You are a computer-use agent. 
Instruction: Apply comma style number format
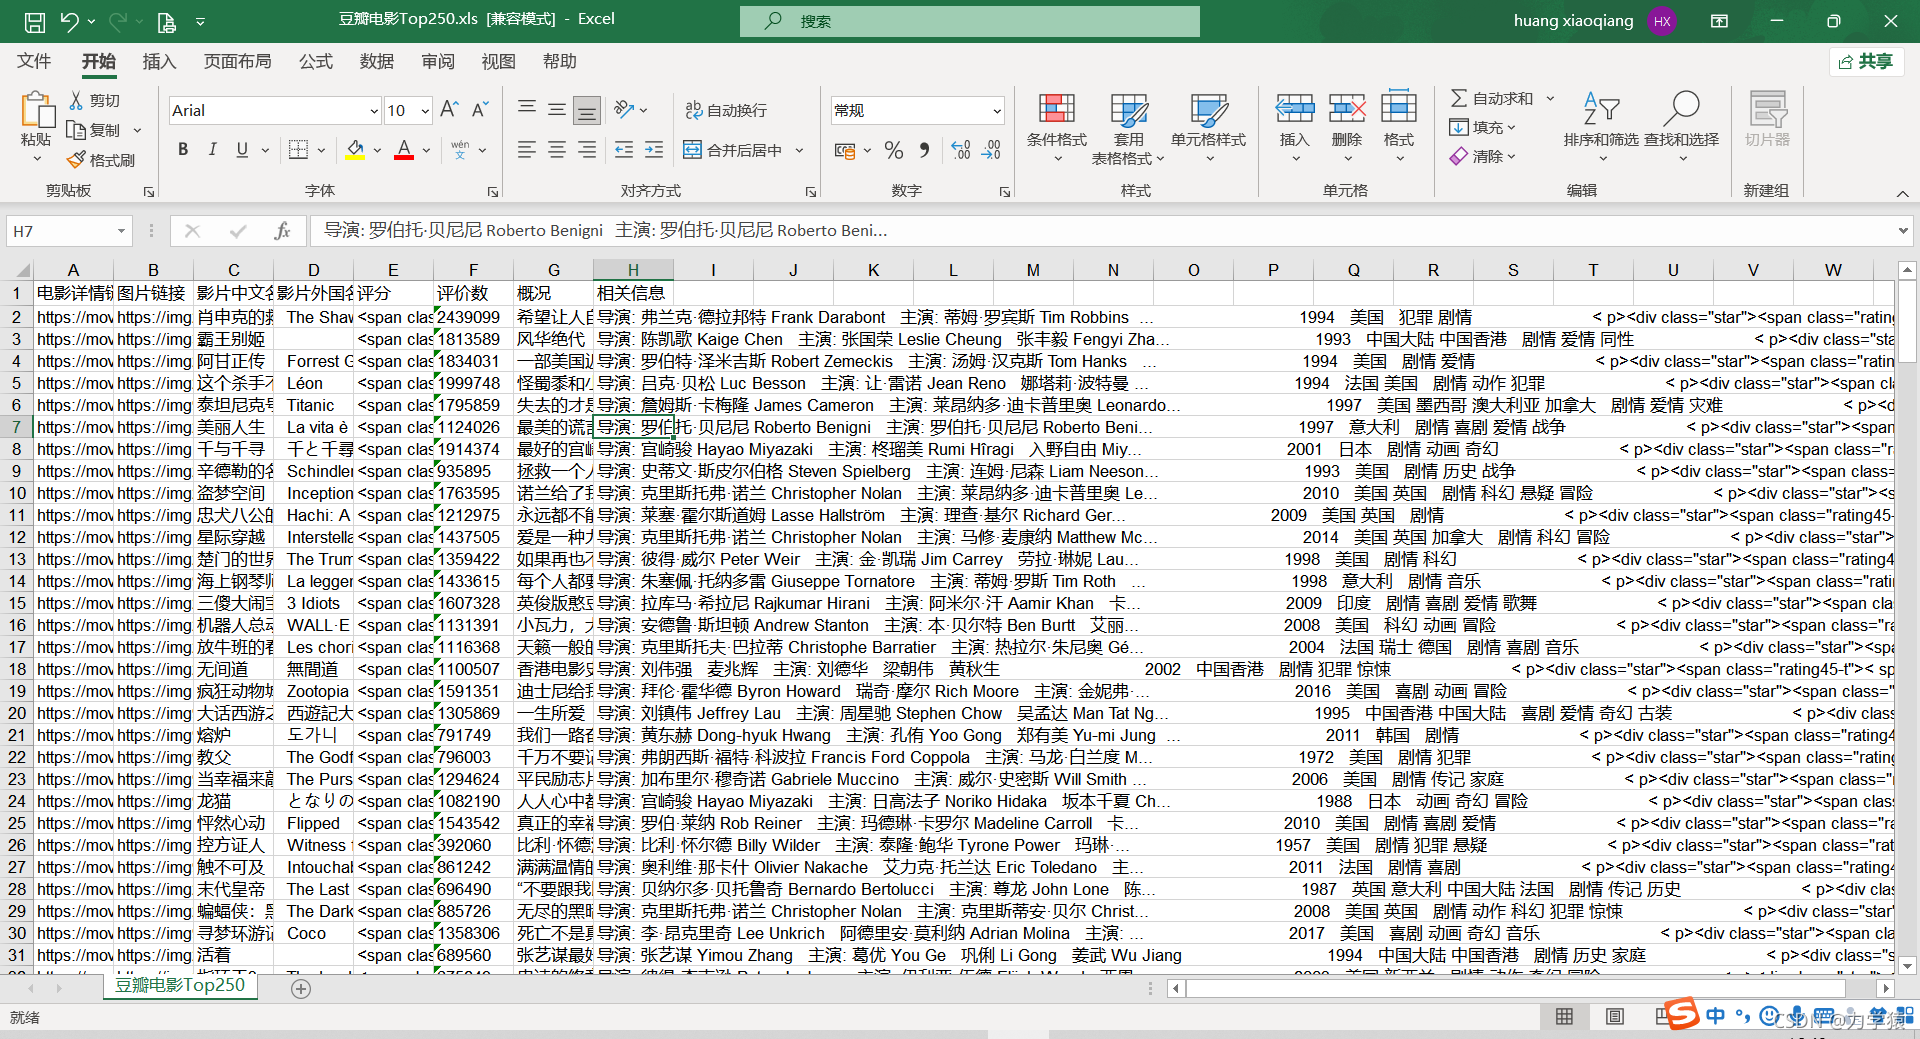coord(924,150)
